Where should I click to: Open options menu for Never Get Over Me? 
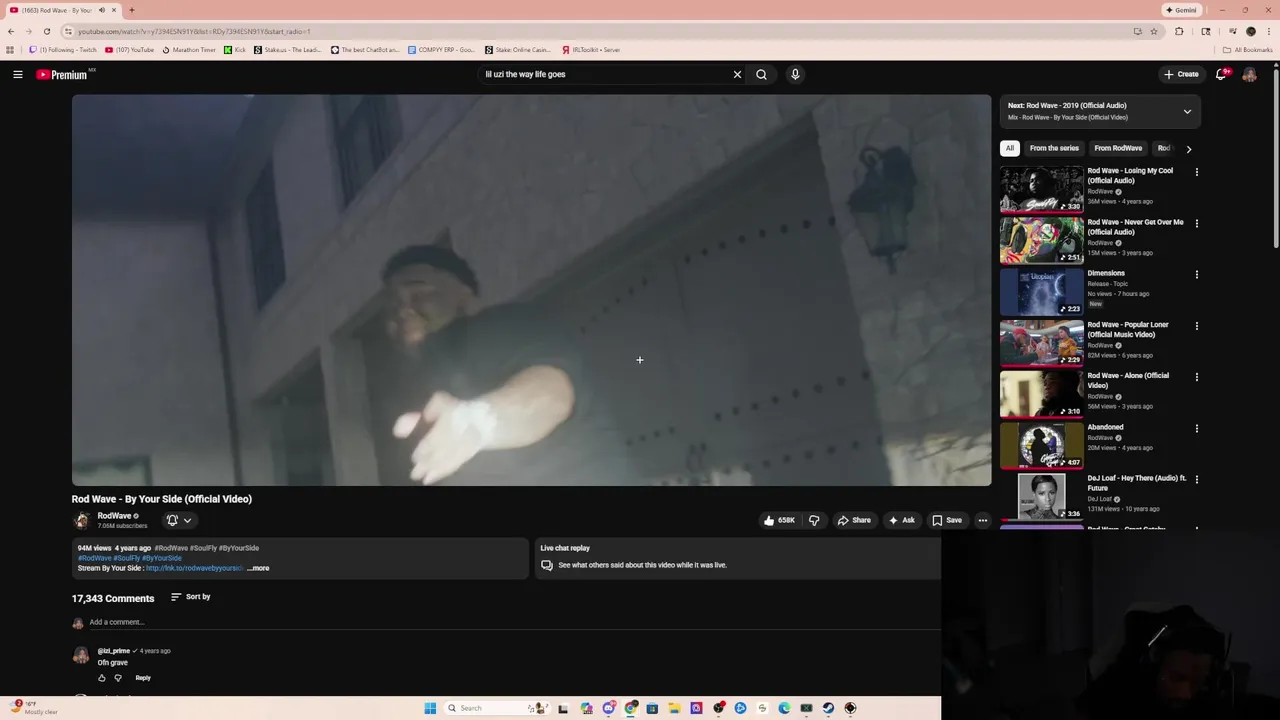[x=1196, y=223]
